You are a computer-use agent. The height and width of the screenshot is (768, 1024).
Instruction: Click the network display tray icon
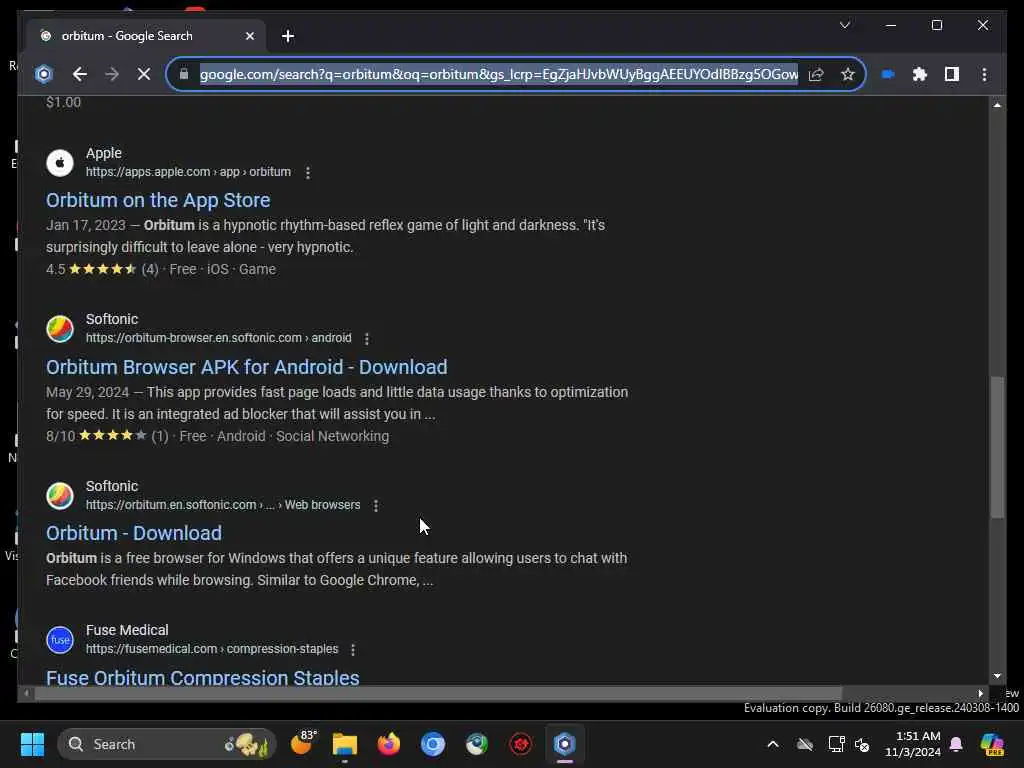point(836,744)
